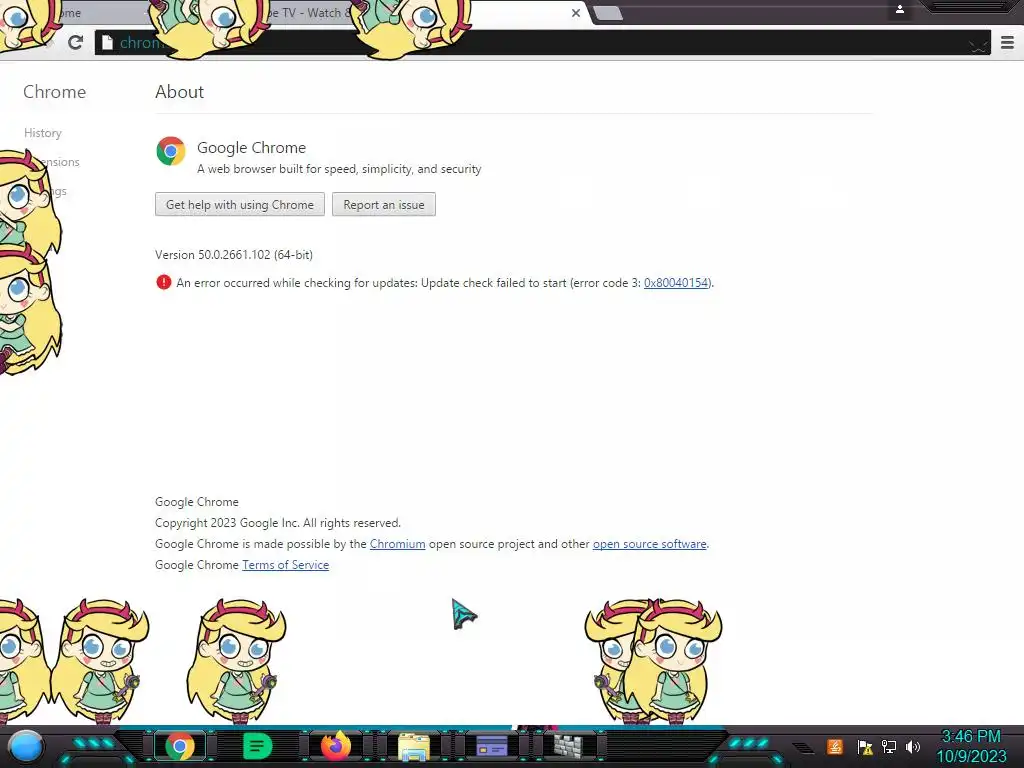This screenshot has width=1024, height=768.
Task: Open the purple card app in taskbar
Action: point(492,745)
